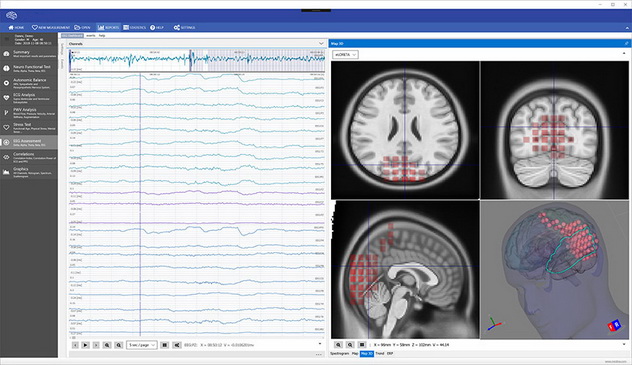Click New Measurement in top bar
Screen dimensions: 632x365
[51, 27]
